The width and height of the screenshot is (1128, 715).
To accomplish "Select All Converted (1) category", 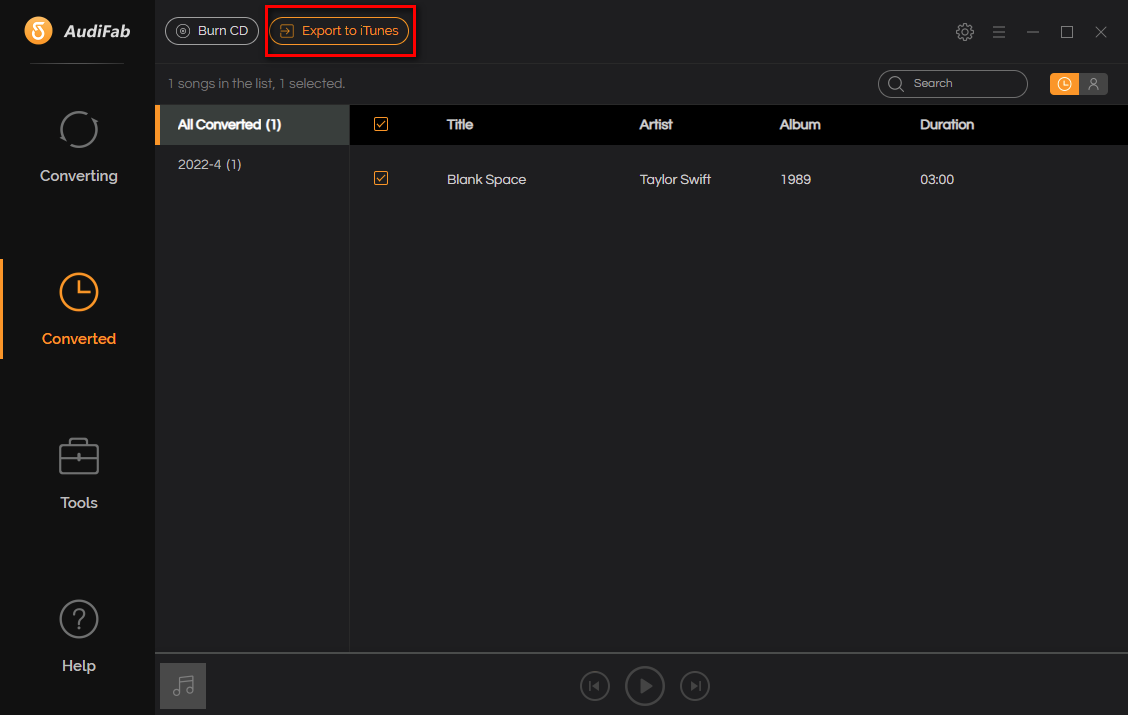I will pyautogui.click(x=253, y=124).
